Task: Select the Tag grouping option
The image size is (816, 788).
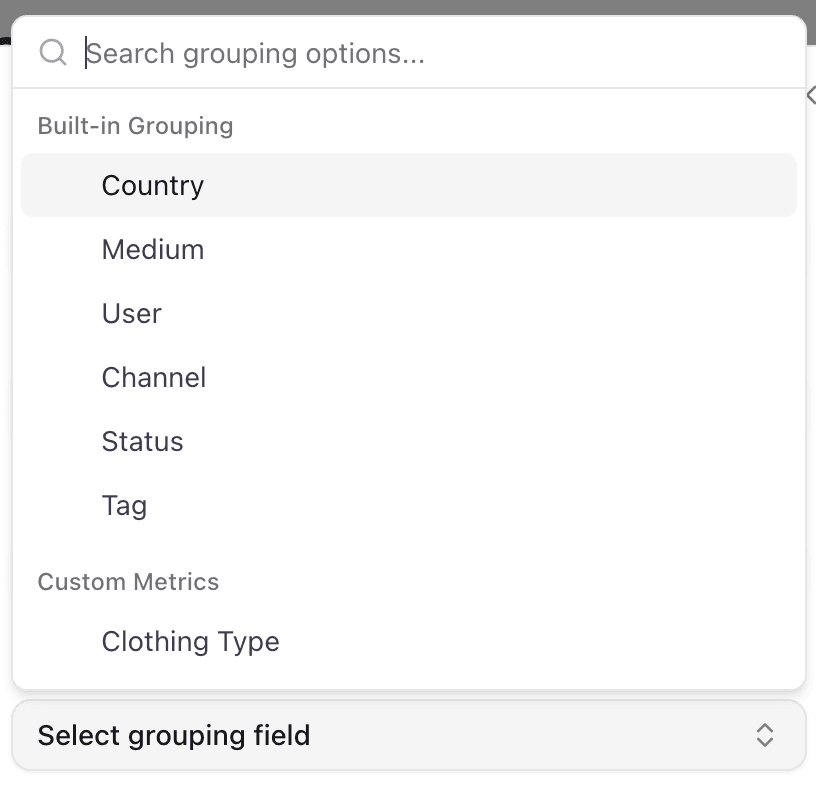Action: (x=124, y=505)
